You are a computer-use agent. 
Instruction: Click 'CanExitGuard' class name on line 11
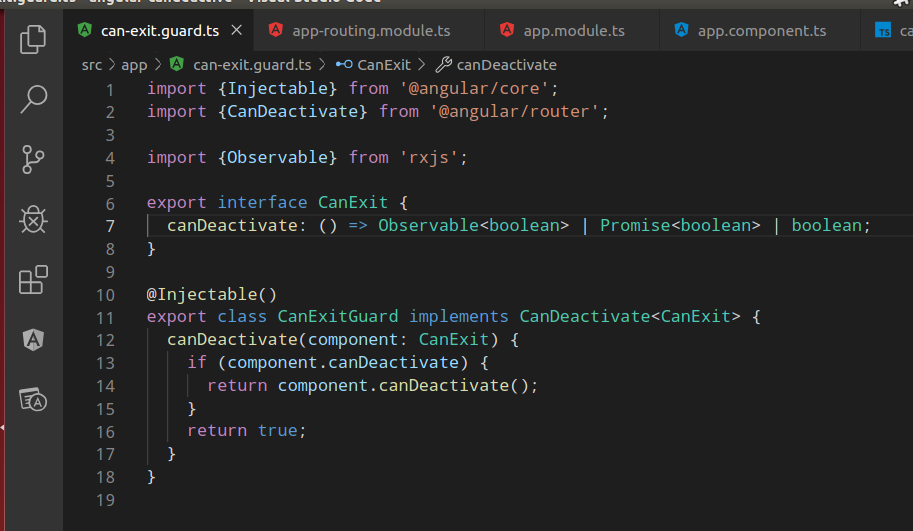(337, 316)
